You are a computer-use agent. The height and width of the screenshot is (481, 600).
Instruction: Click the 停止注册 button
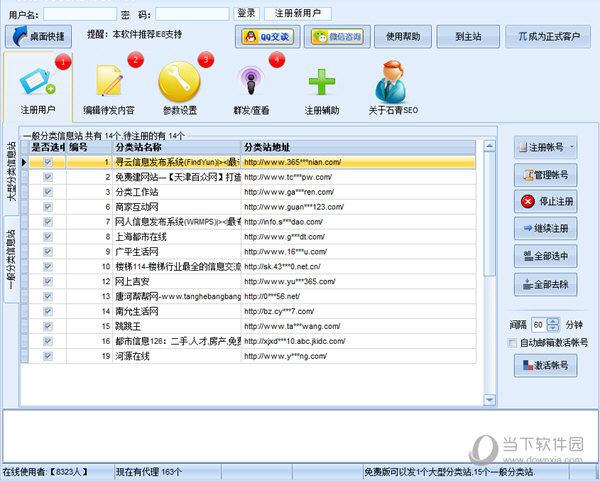coord(545,202)
